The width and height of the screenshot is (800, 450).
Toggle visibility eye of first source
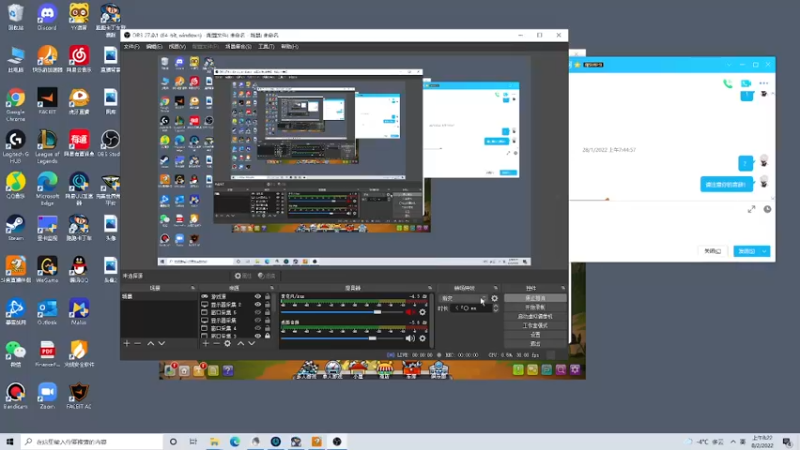258,296
